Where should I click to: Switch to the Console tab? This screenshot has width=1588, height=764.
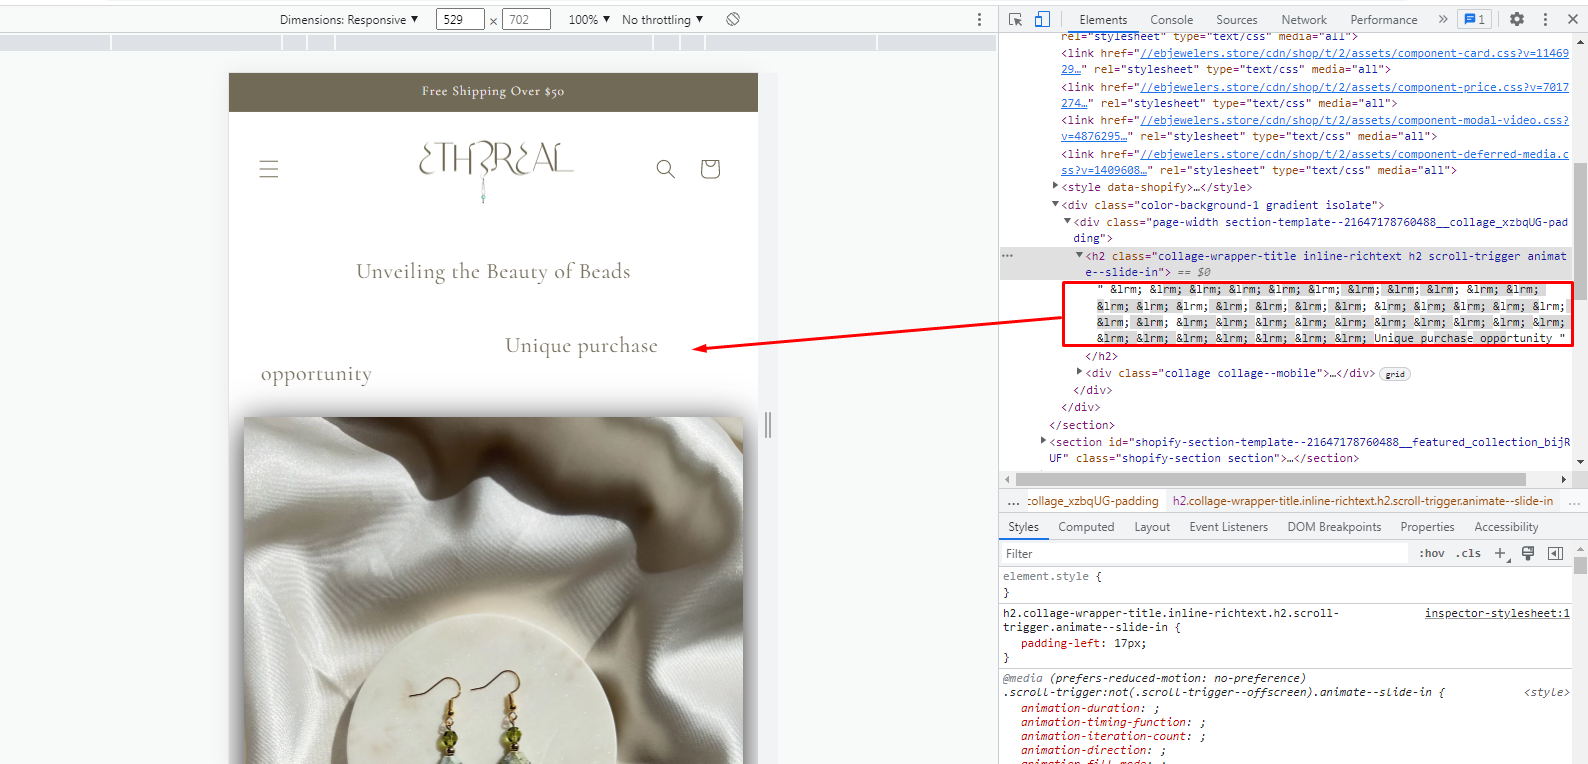click(x=1171, y=19)
